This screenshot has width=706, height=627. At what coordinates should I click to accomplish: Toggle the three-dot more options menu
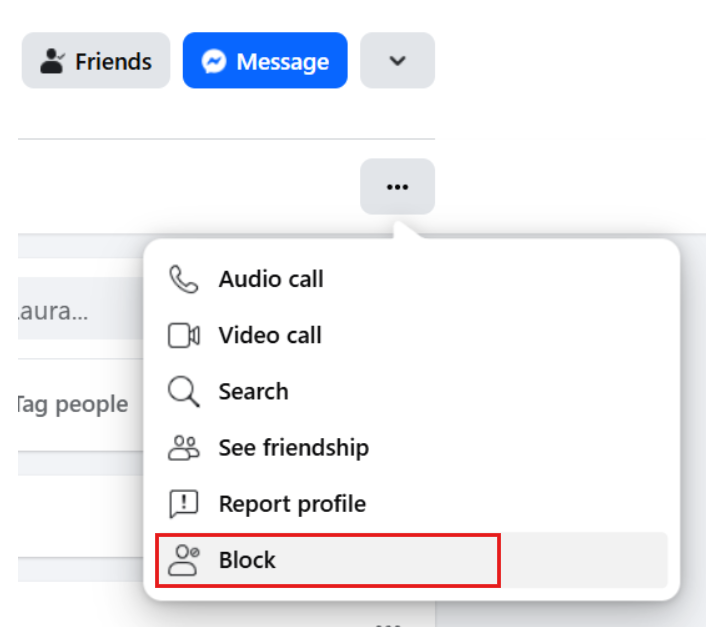397,187
